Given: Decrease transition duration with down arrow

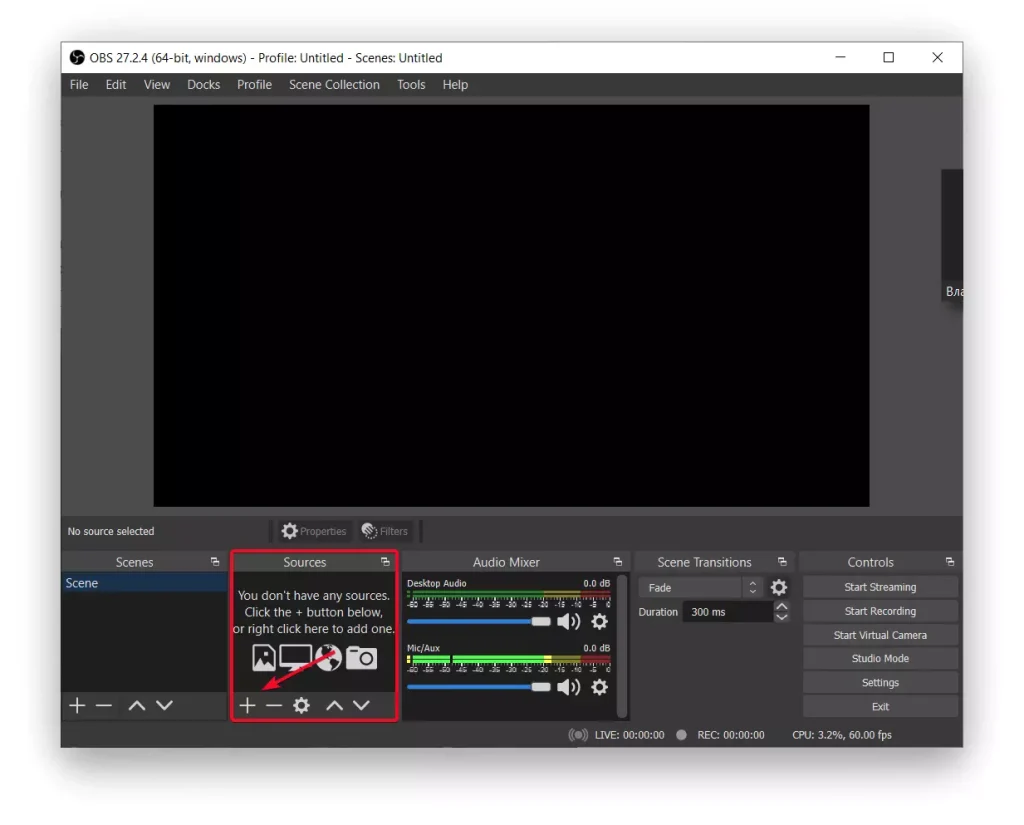Looking at the screenshot, I should pos(781,617).
